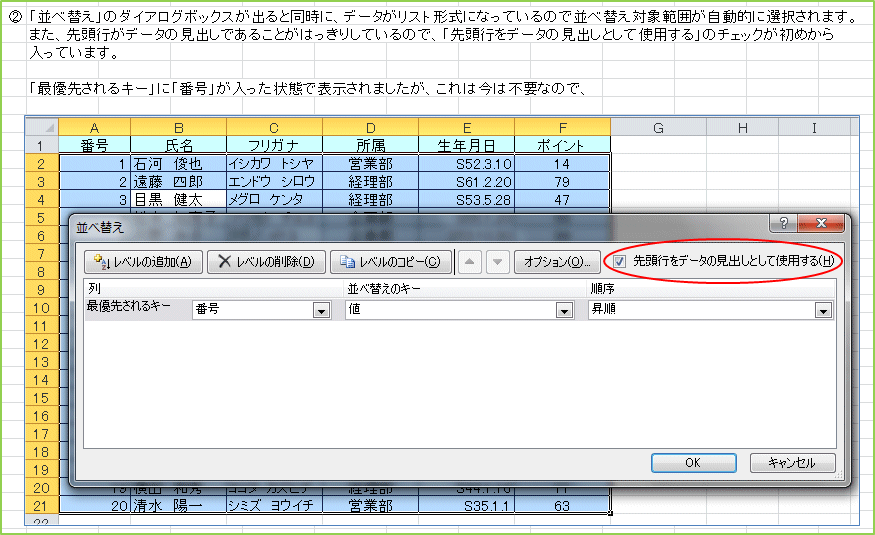Click the help question mark button in dialog

coord(783,223)
